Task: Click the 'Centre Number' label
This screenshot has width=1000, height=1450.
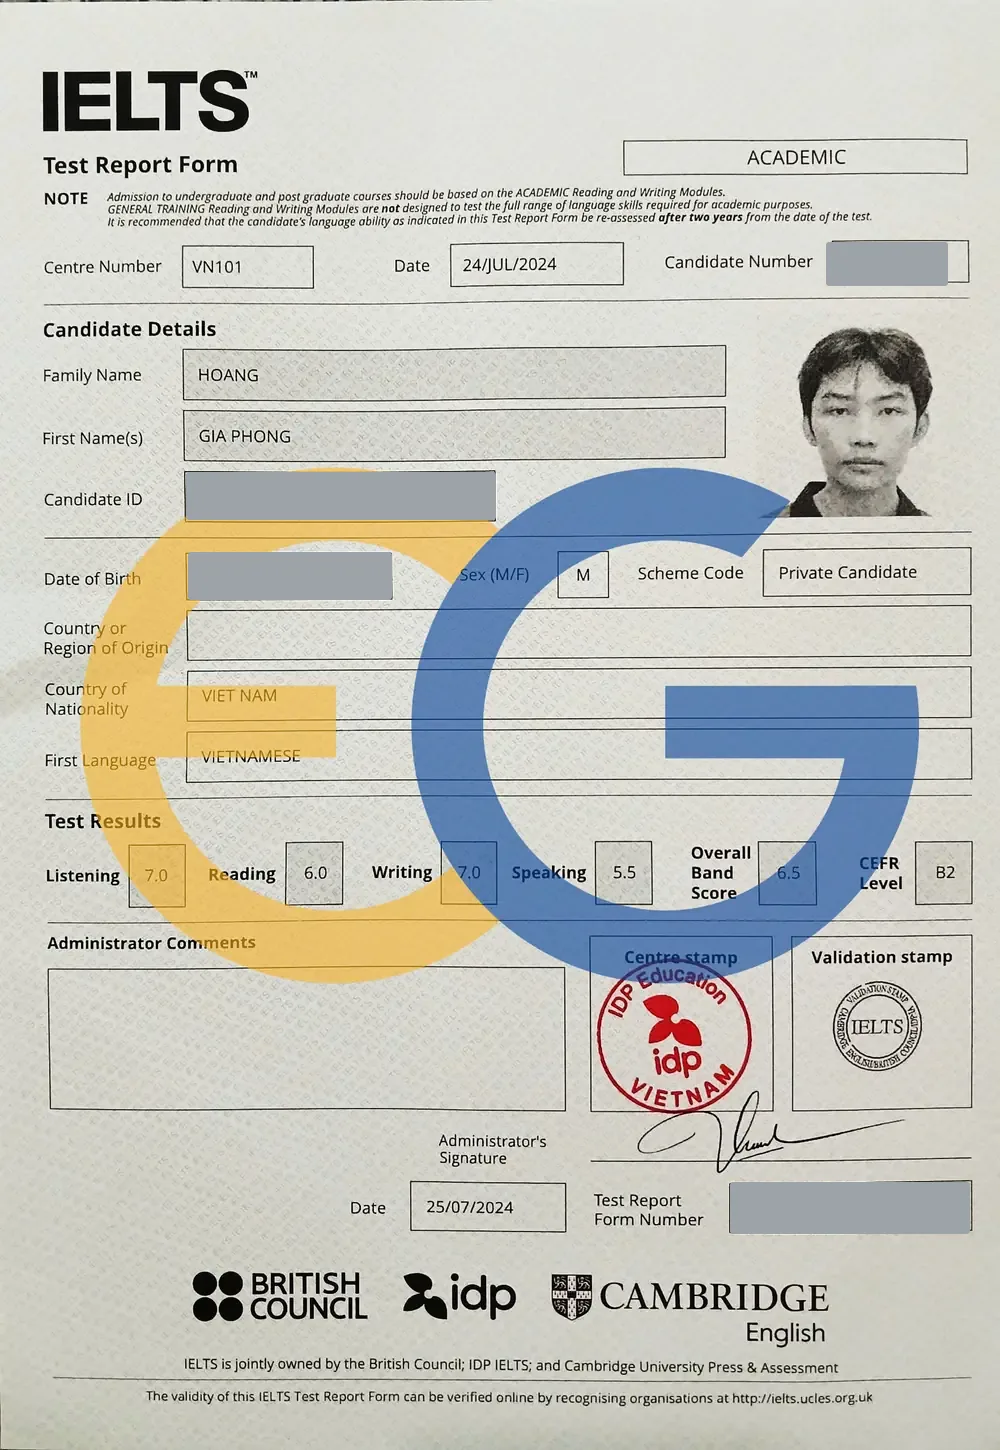Action: (x=102, y=267)
